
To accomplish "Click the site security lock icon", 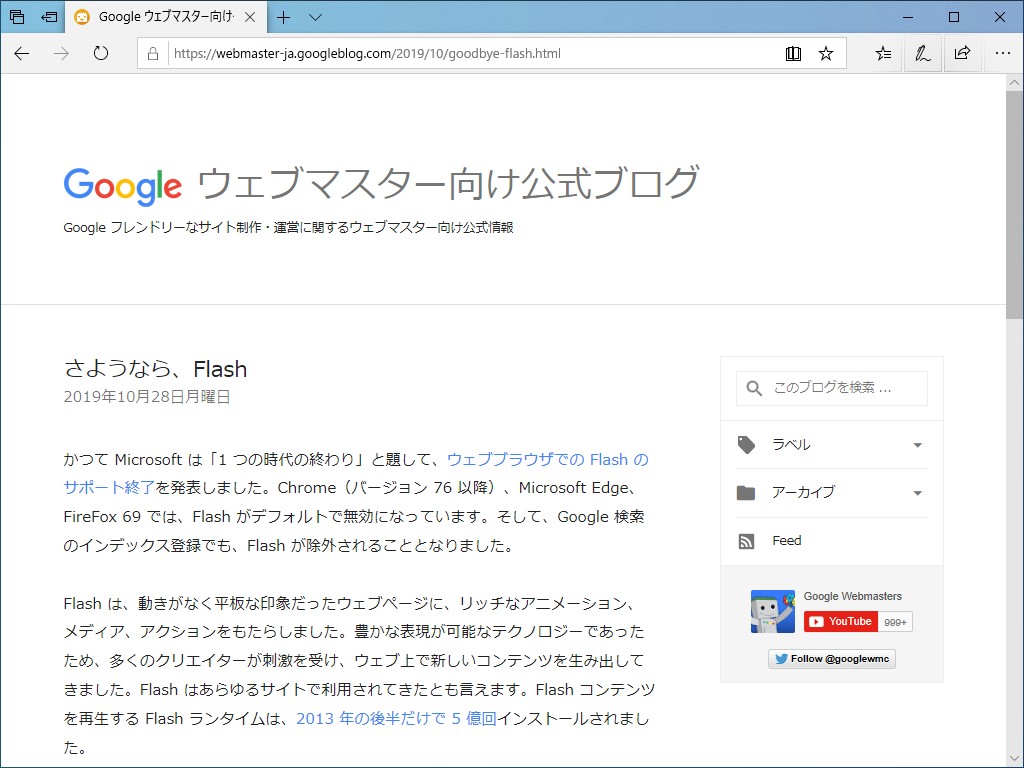I will [152, 53].
